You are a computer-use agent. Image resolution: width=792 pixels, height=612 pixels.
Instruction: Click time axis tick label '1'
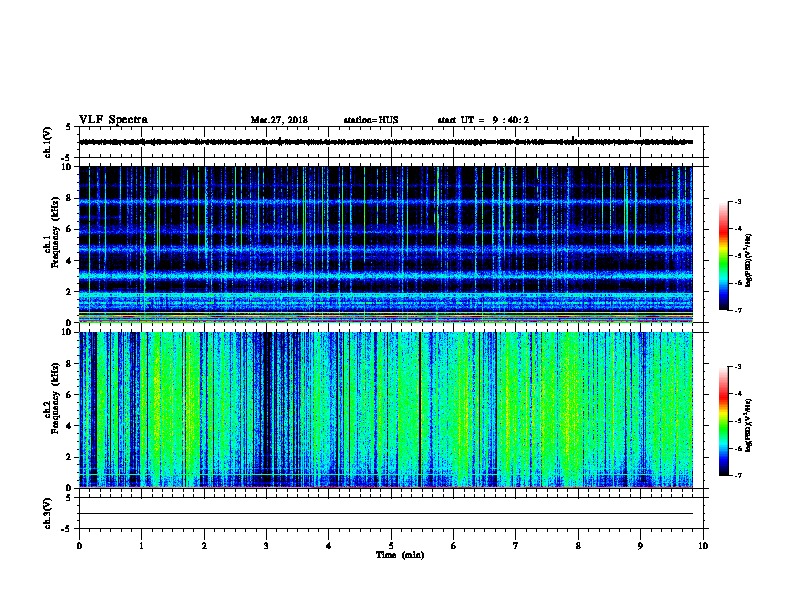coord(141,546)
